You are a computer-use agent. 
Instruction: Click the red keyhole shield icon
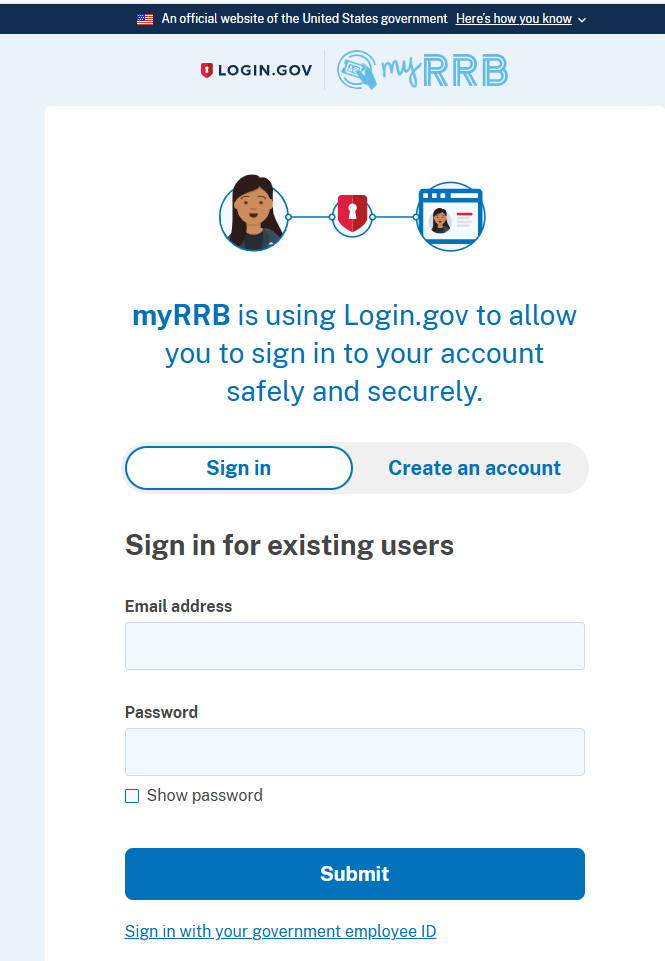(x=351, y=214)
